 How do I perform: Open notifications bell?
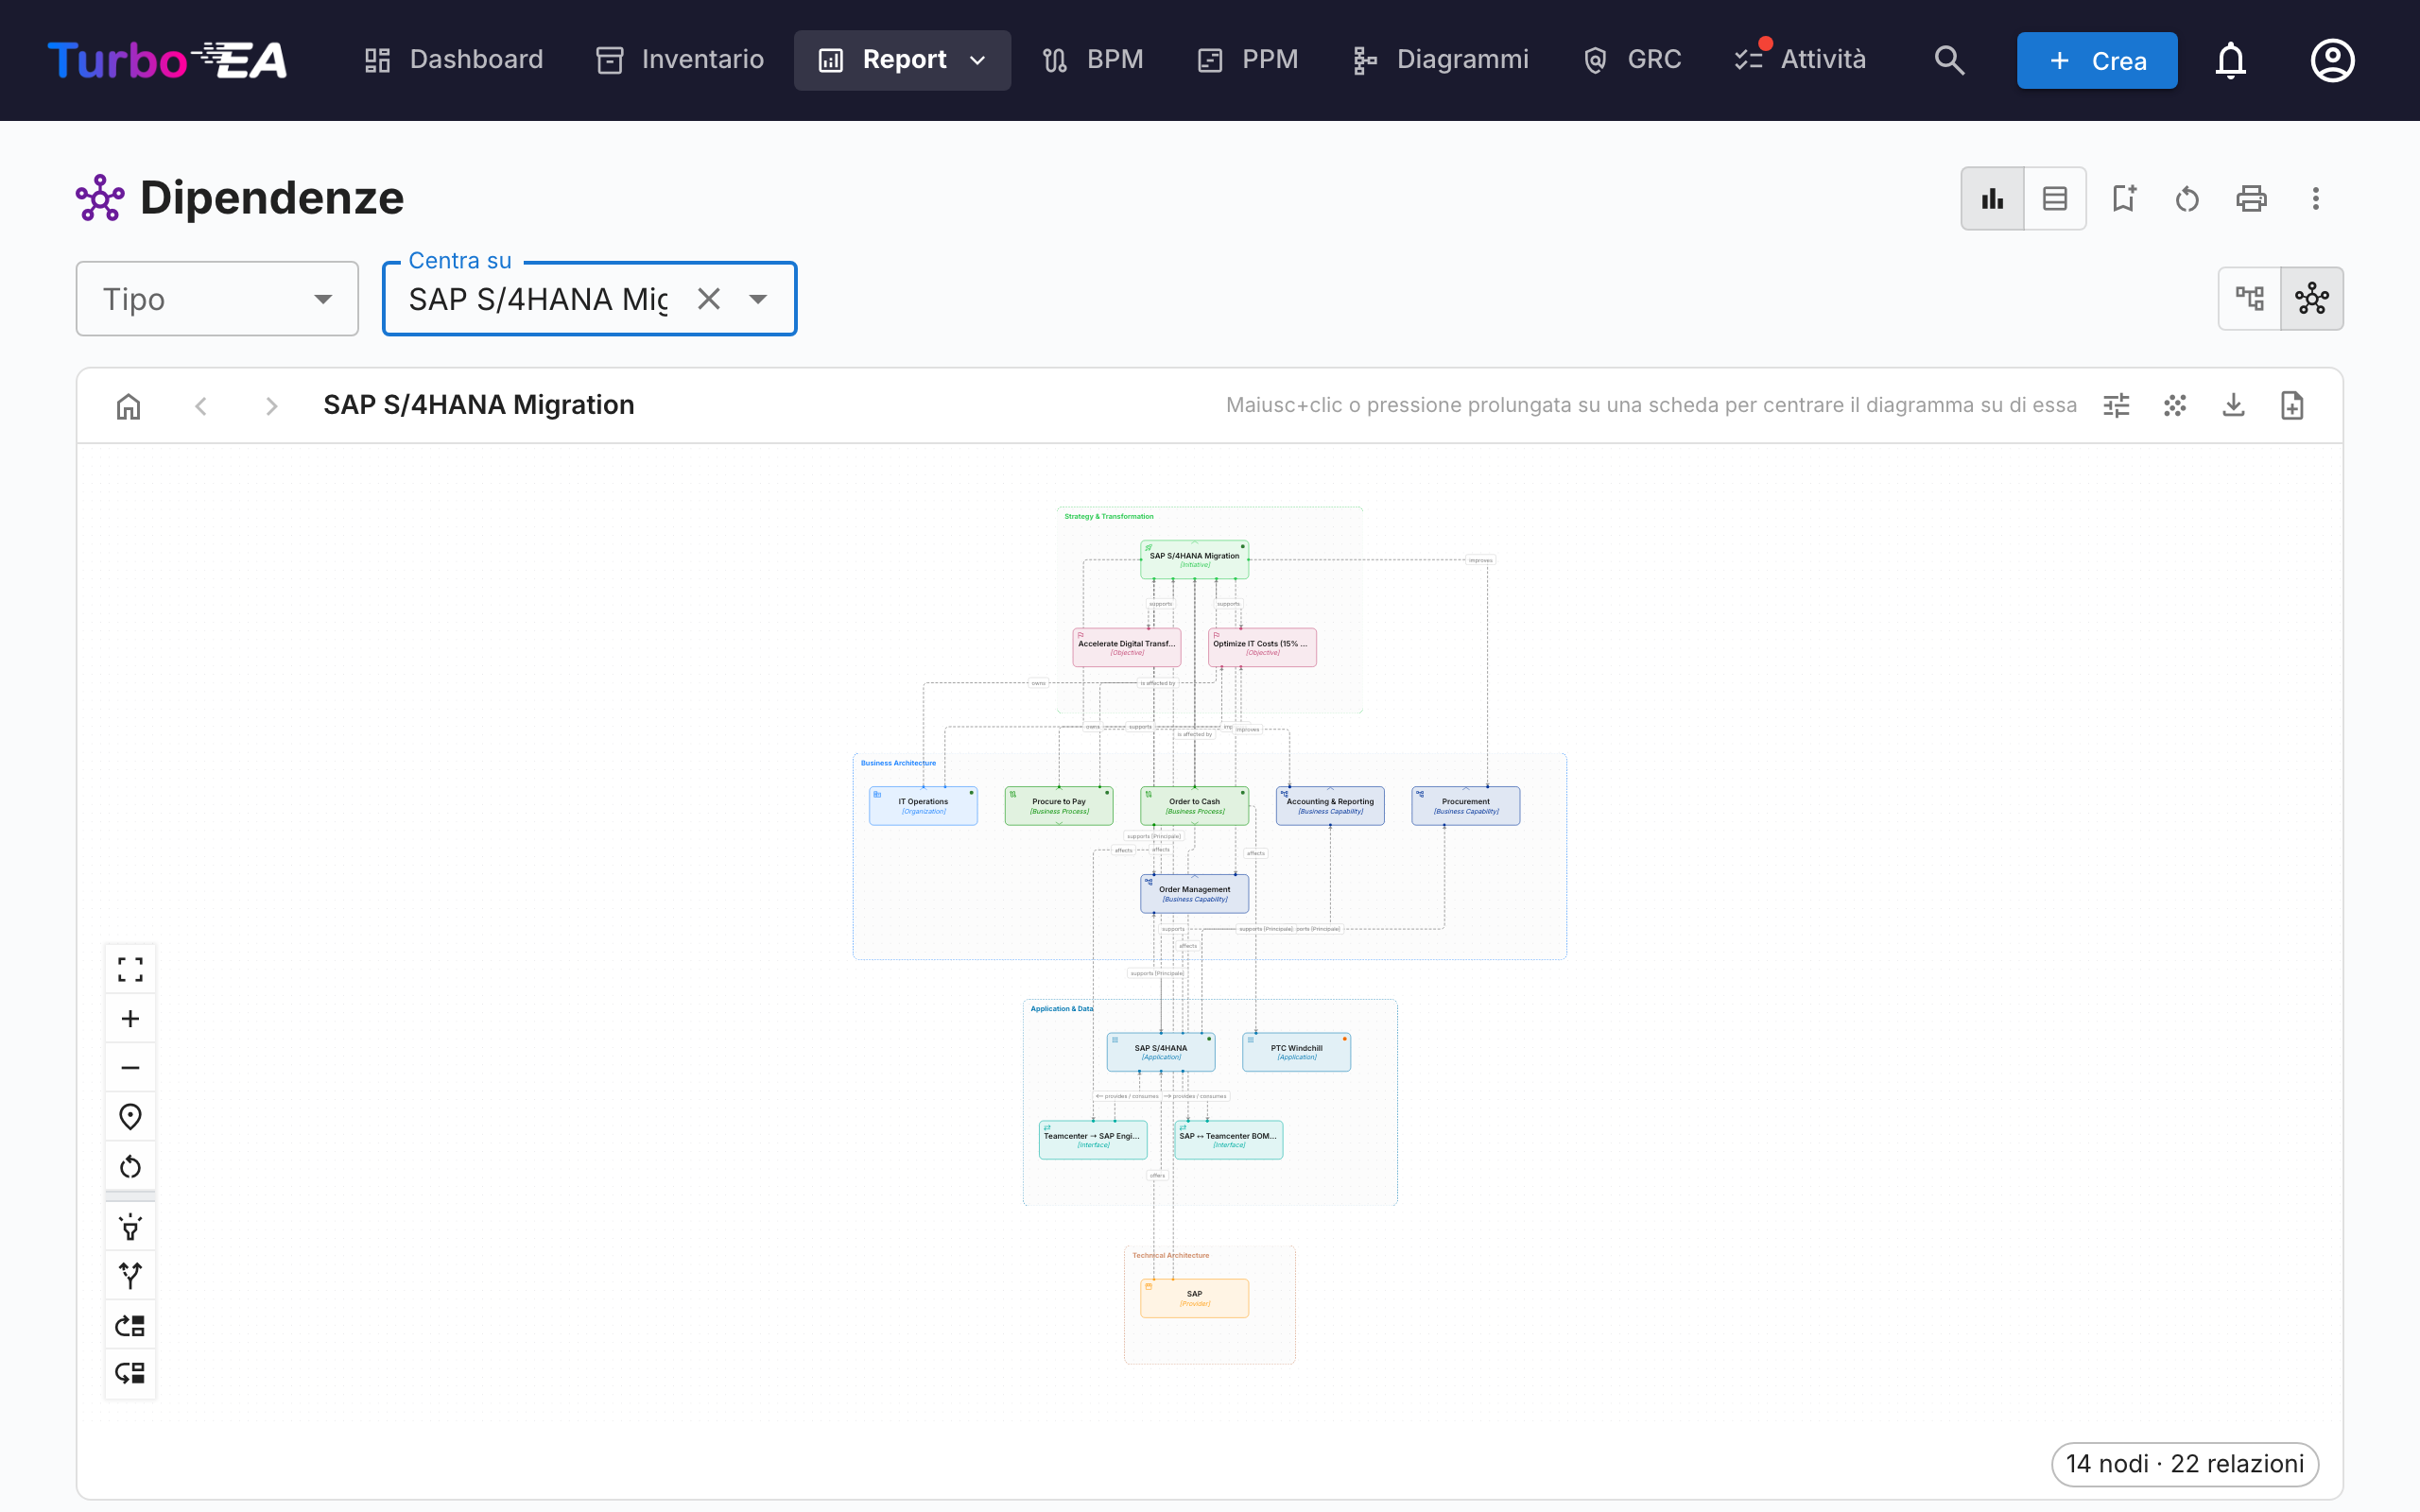click(x=2230, y=60)
